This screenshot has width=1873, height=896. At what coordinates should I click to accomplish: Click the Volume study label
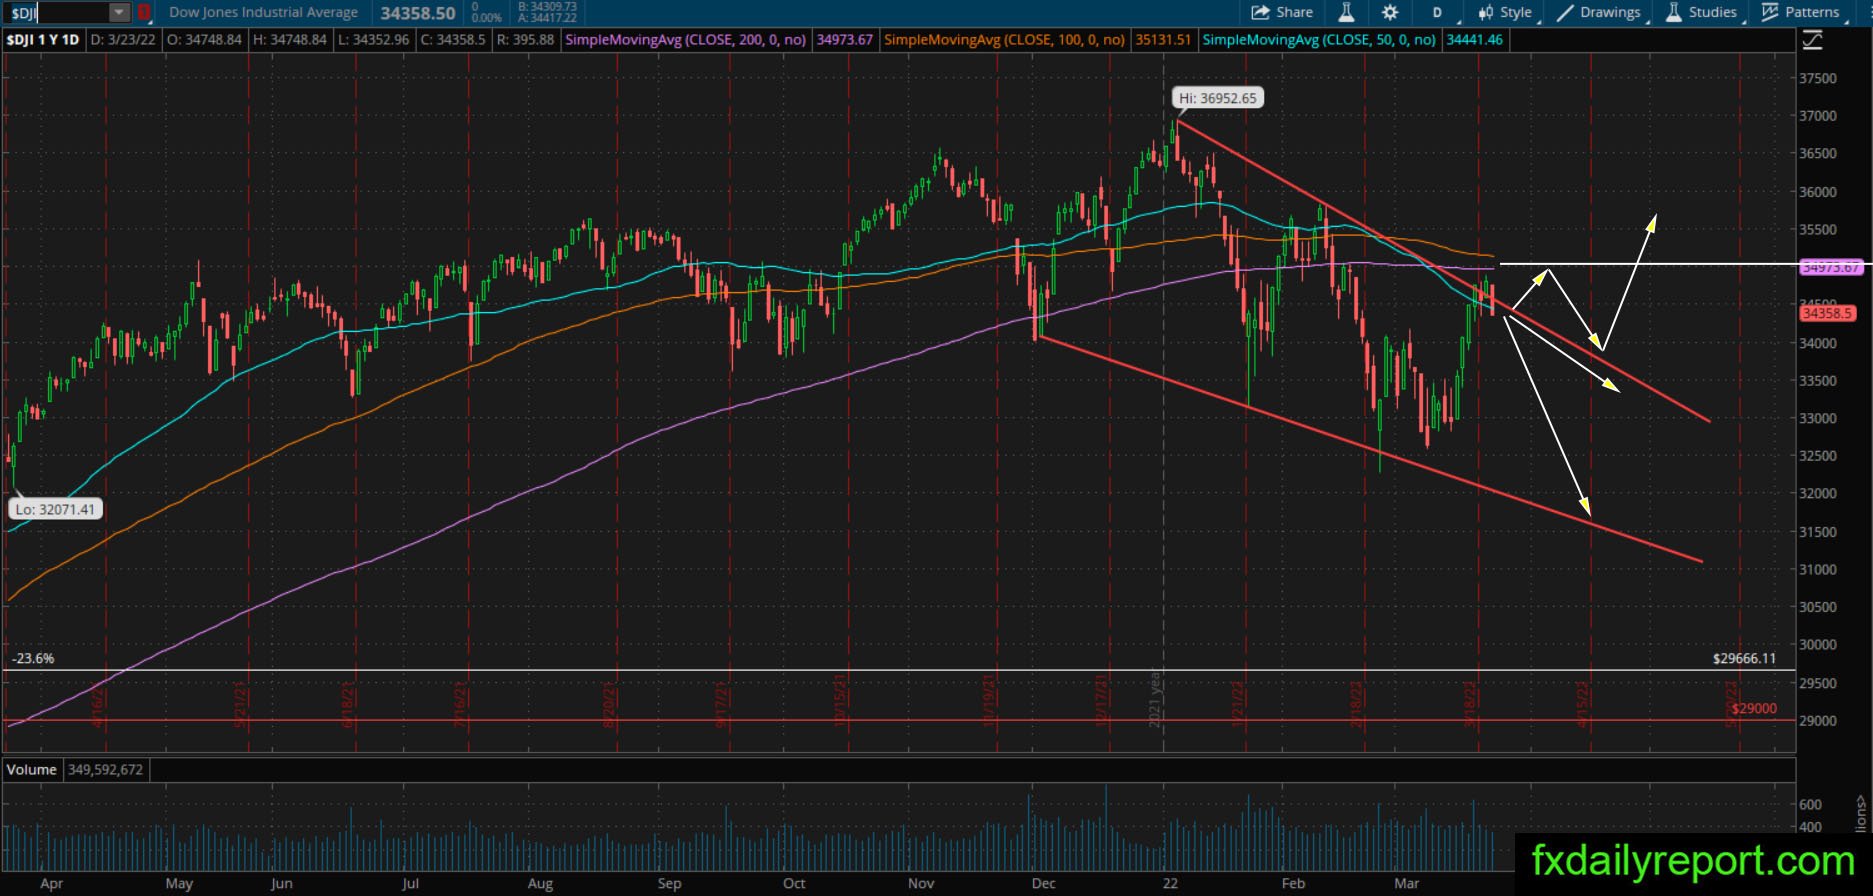tap(32, 770)
